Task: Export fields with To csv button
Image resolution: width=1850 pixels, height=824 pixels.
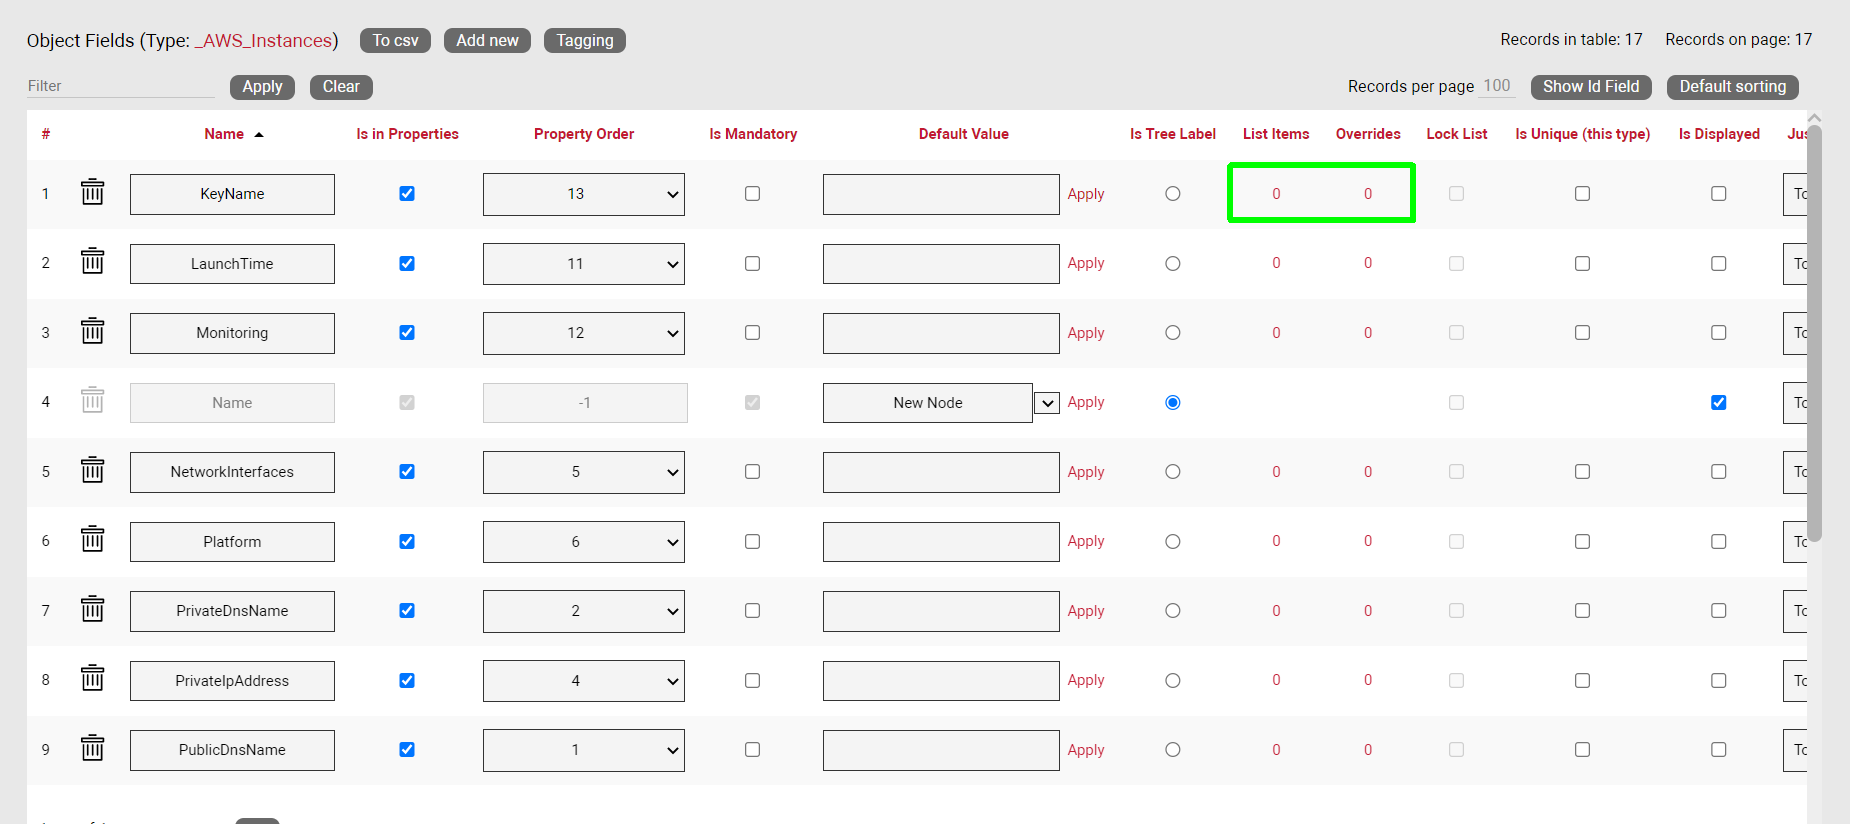Action: point(395,41)
